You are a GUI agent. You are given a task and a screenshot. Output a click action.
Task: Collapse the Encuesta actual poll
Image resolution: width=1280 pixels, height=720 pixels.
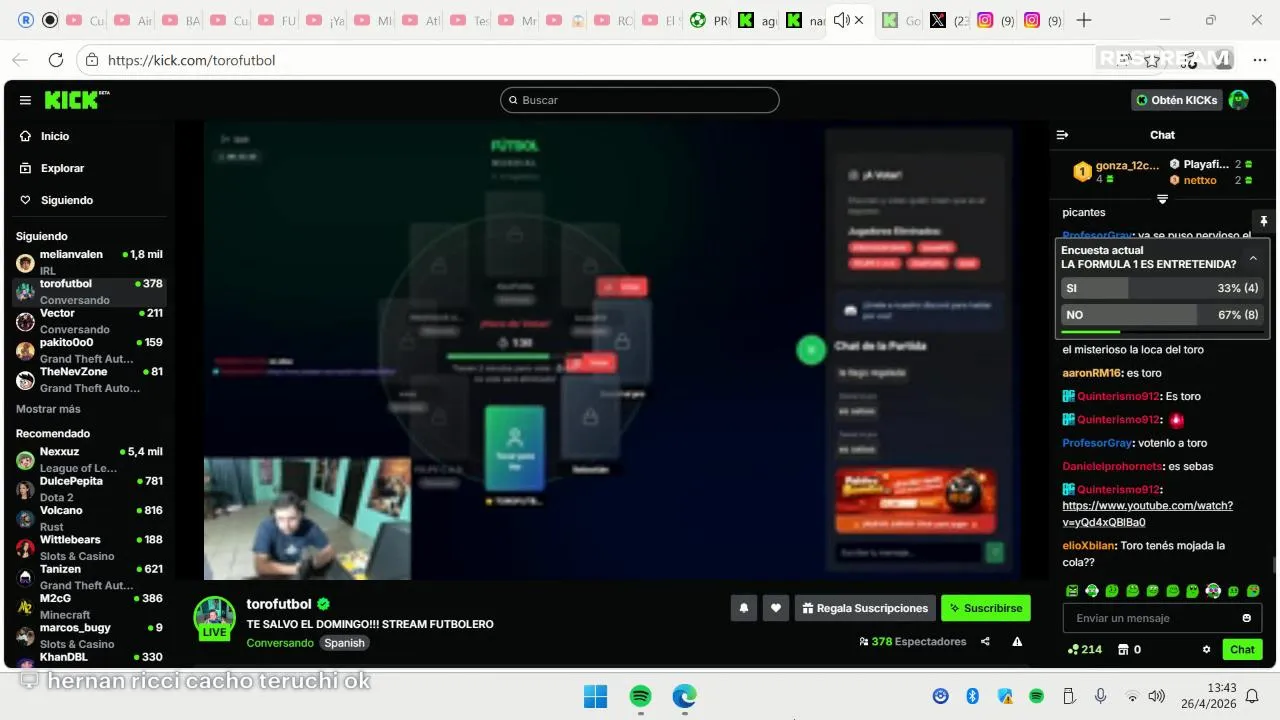[1253, 258]
